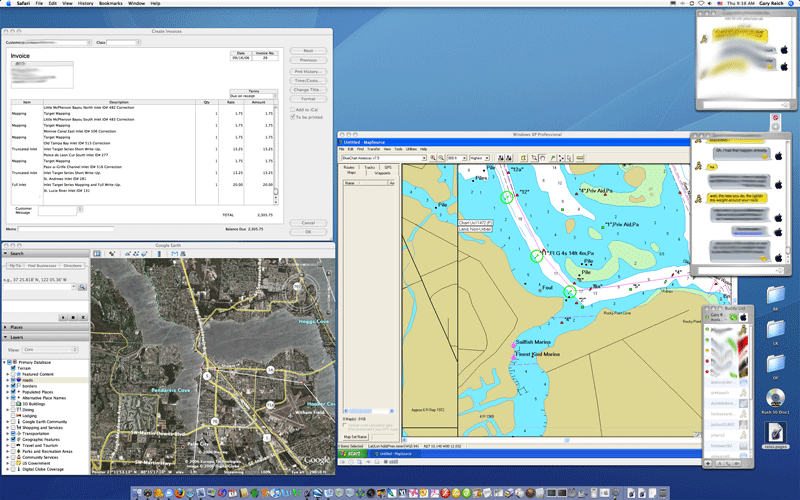Click the Apple menu icon
The image size is (800, 500).
(x=8, y=3)
